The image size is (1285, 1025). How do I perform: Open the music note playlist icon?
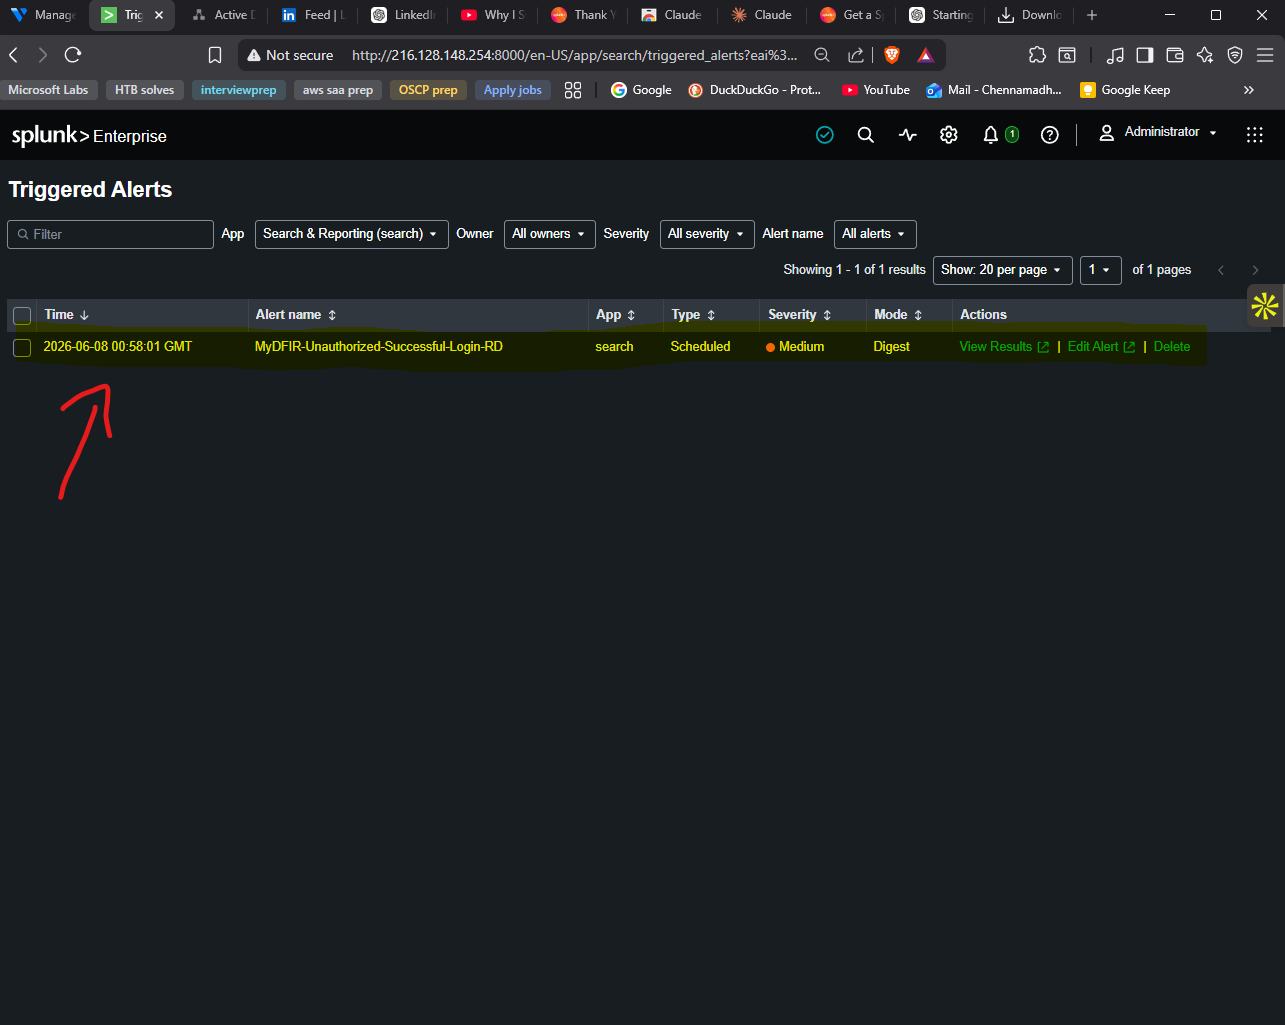pos(1116,55)
